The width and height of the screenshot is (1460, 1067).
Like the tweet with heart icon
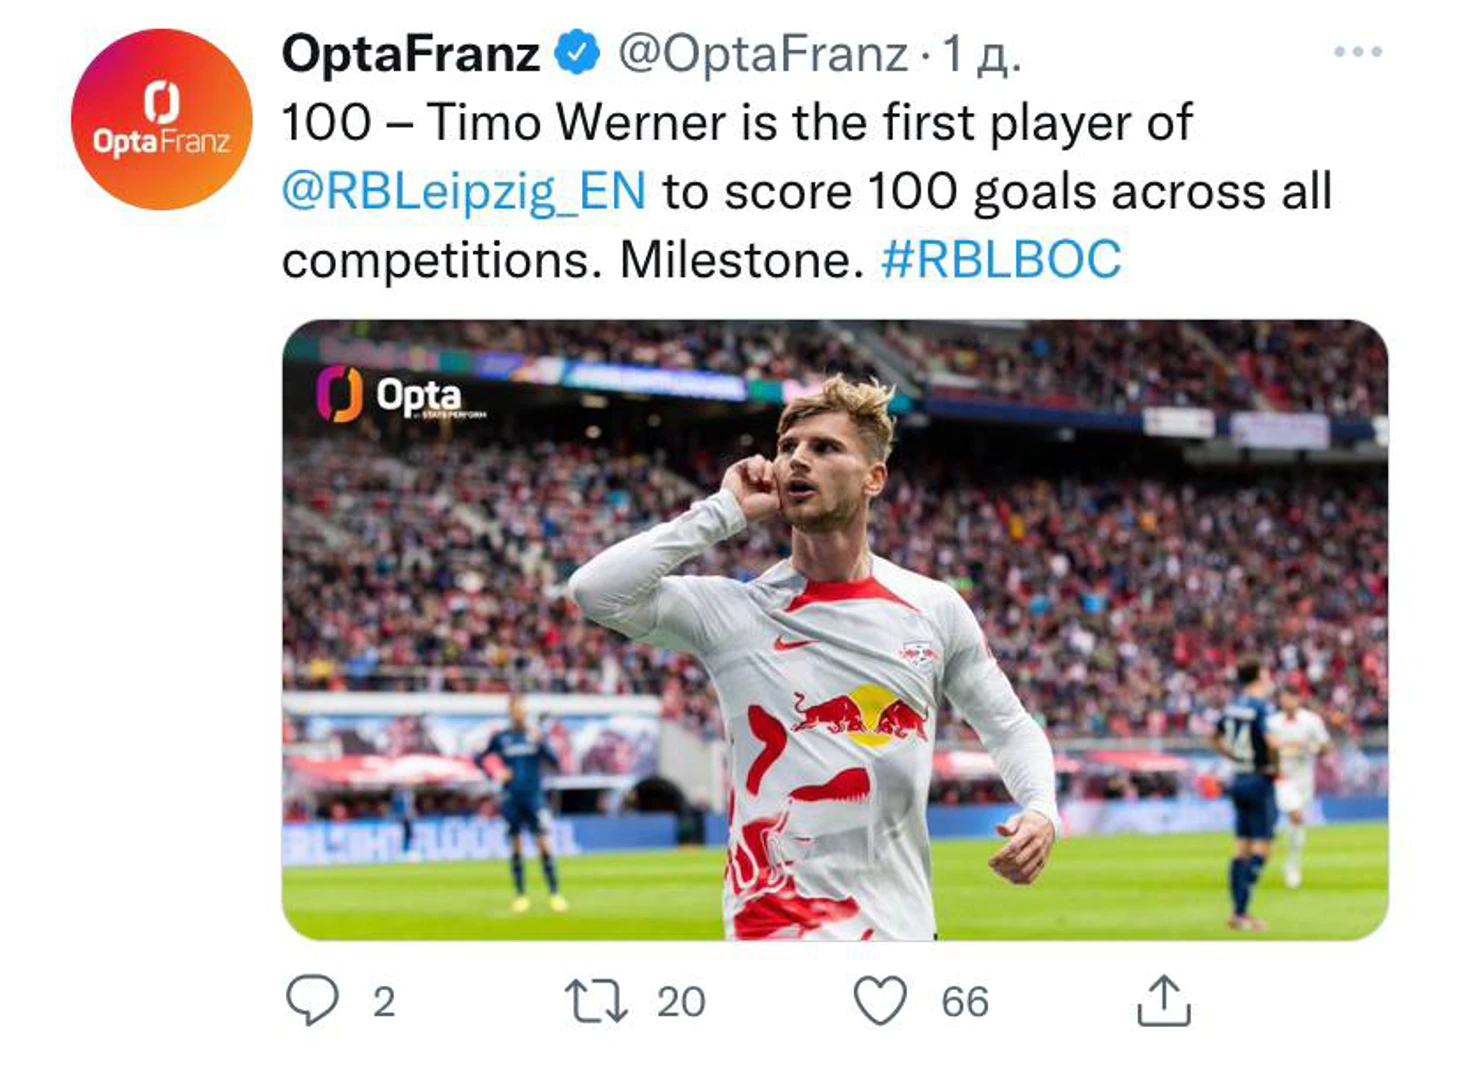880,1000
